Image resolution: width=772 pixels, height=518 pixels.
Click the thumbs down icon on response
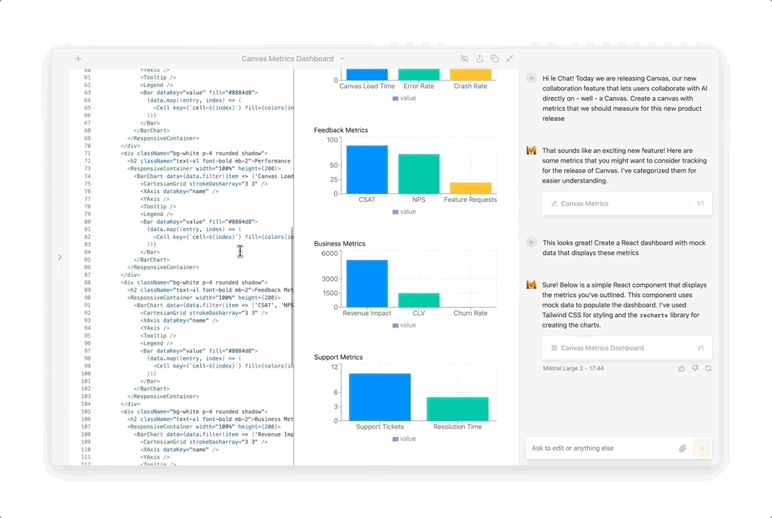(x=695, y=368)
